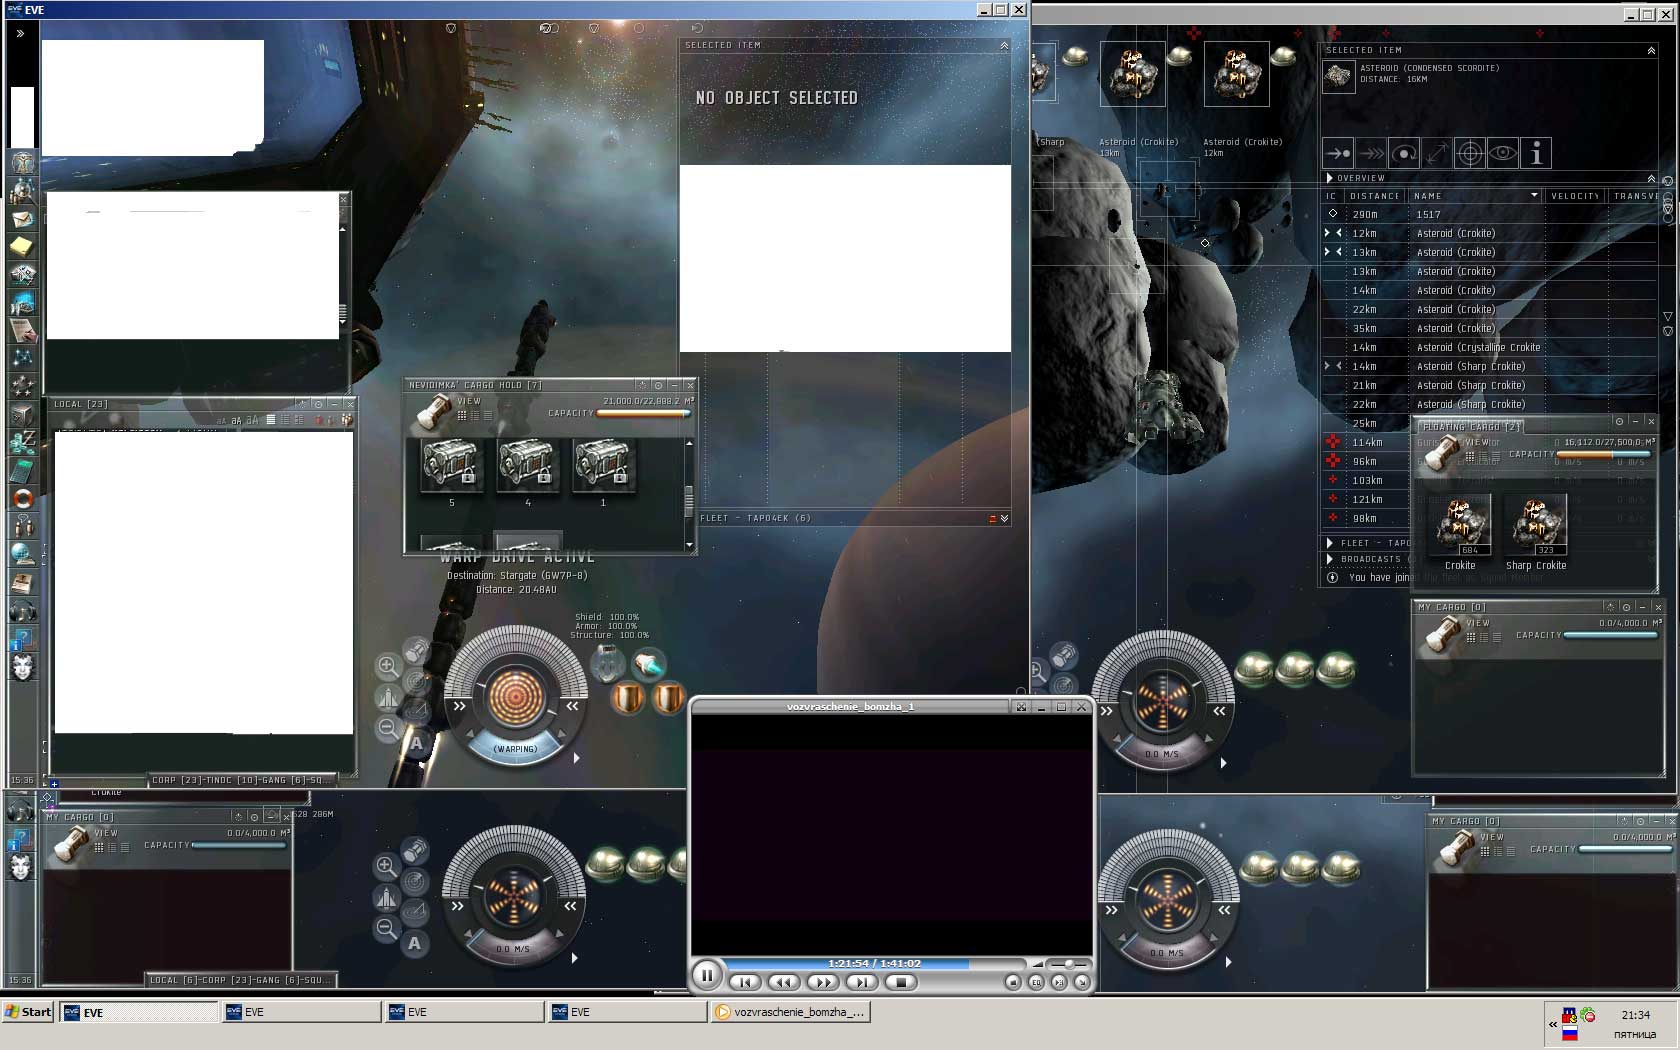Viewport: 1680px width, 1050px height.
Task: Expand the Fleet - TAPO4EK (6) panel chevron
Action: click(x=1004, y=518)
